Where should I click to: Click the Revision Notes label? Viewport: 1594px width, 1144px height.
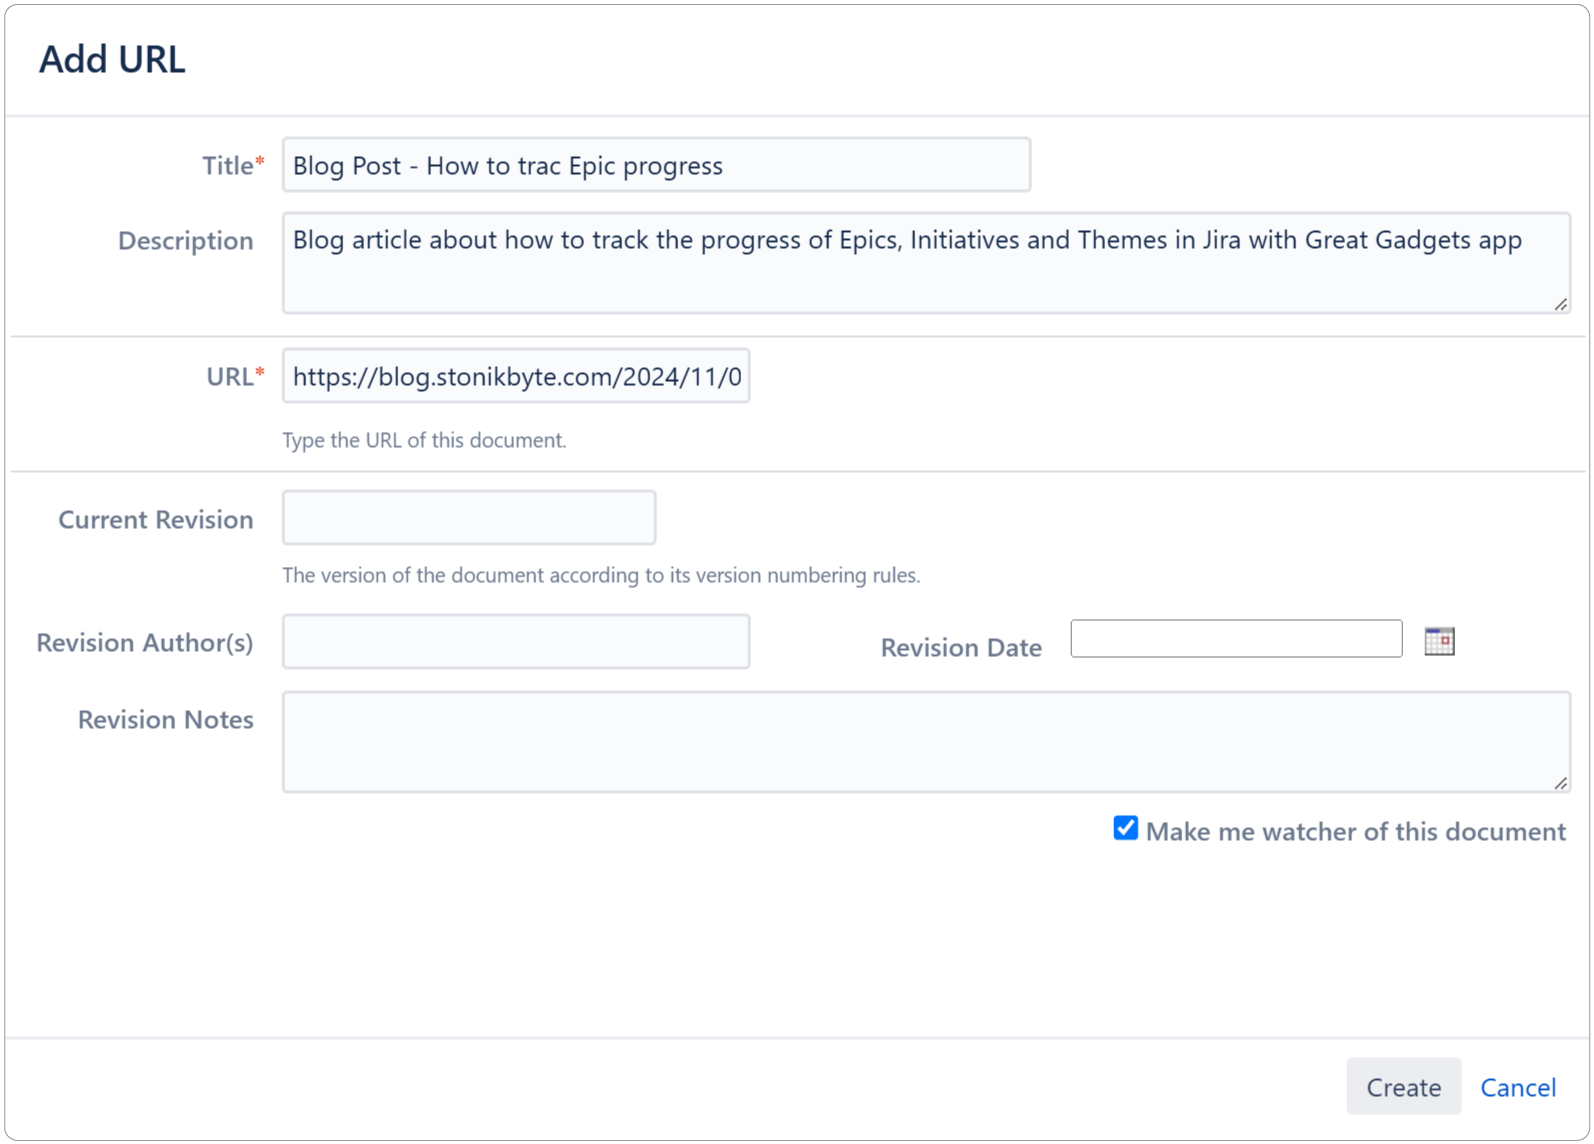(x=165, y=720)
